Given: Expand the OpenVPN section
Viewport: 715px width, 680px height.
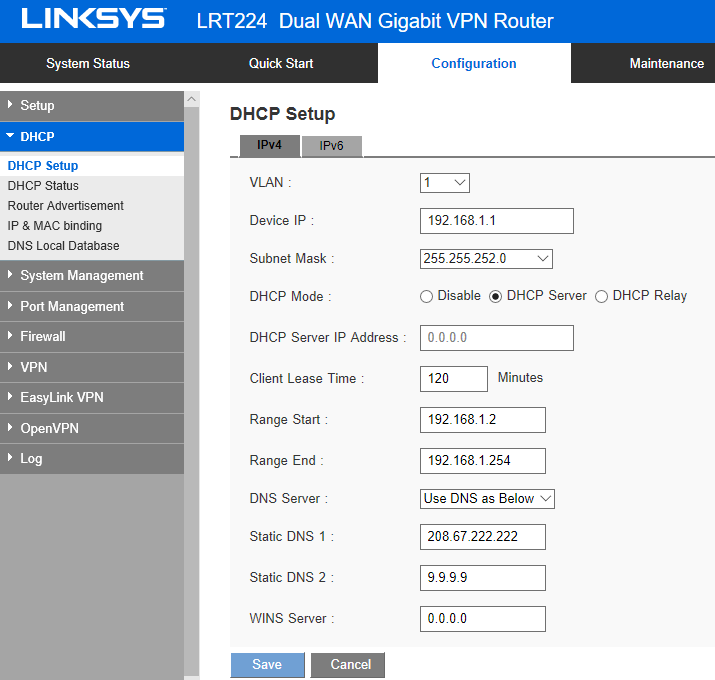Looking at the screenshot, I should (x=92, y=428).
